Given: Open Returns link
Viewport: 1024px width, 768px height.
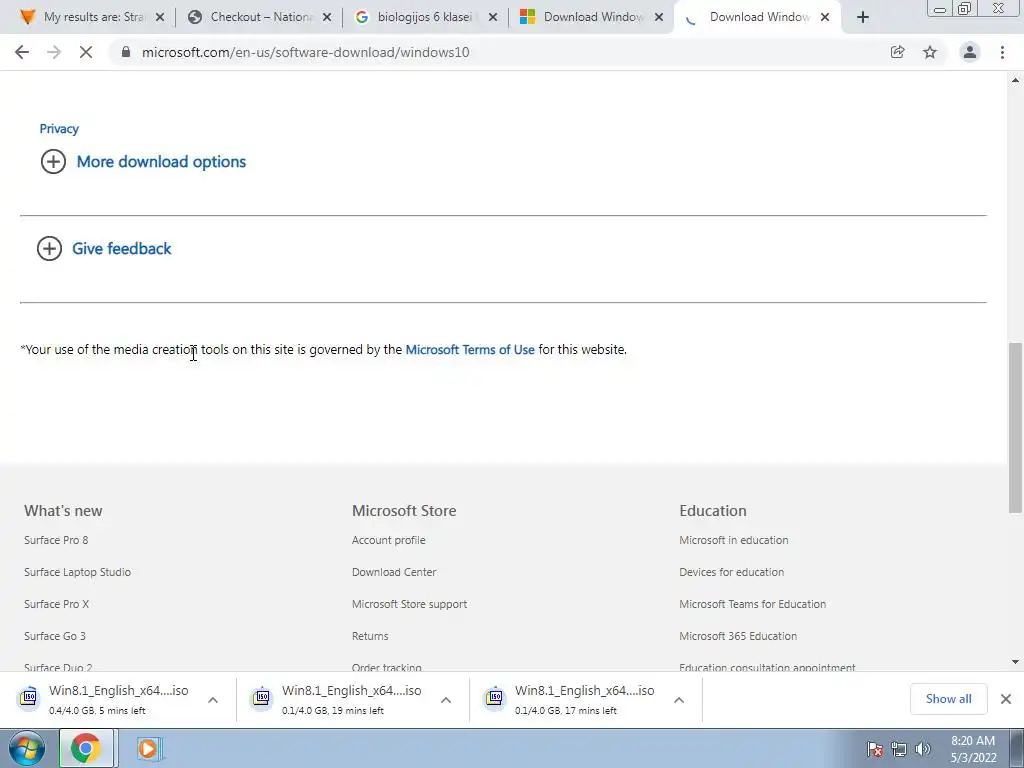Looking at the screenshot, I should click(x=370, y=636).
